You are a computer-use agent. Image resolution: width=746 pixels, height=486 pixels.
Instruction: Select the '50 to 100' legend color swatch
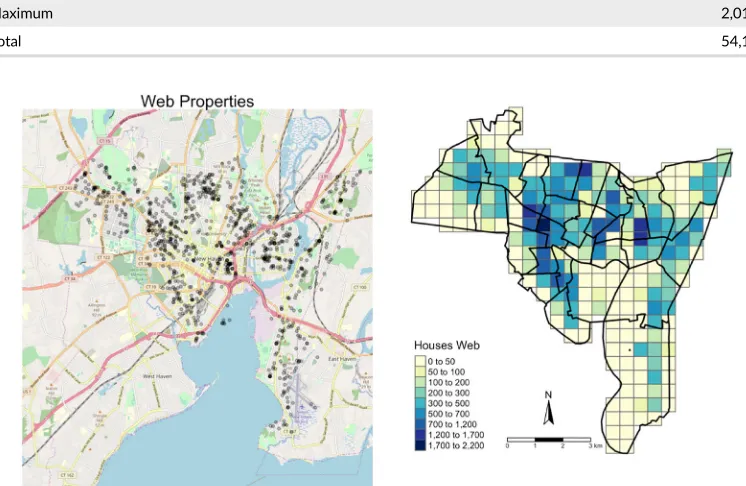[420, 371]
